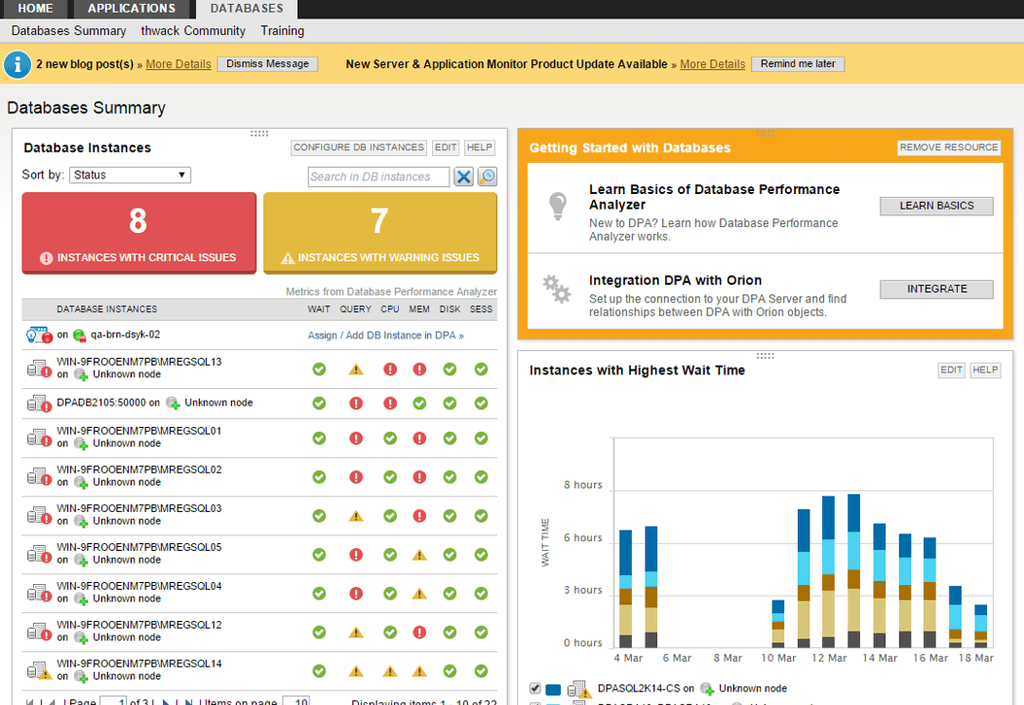Image resolution: width=1024 pixels, height=705 pixels.
Task: Open DPADB2105:50000 instance link
Action: coord(101,403)
